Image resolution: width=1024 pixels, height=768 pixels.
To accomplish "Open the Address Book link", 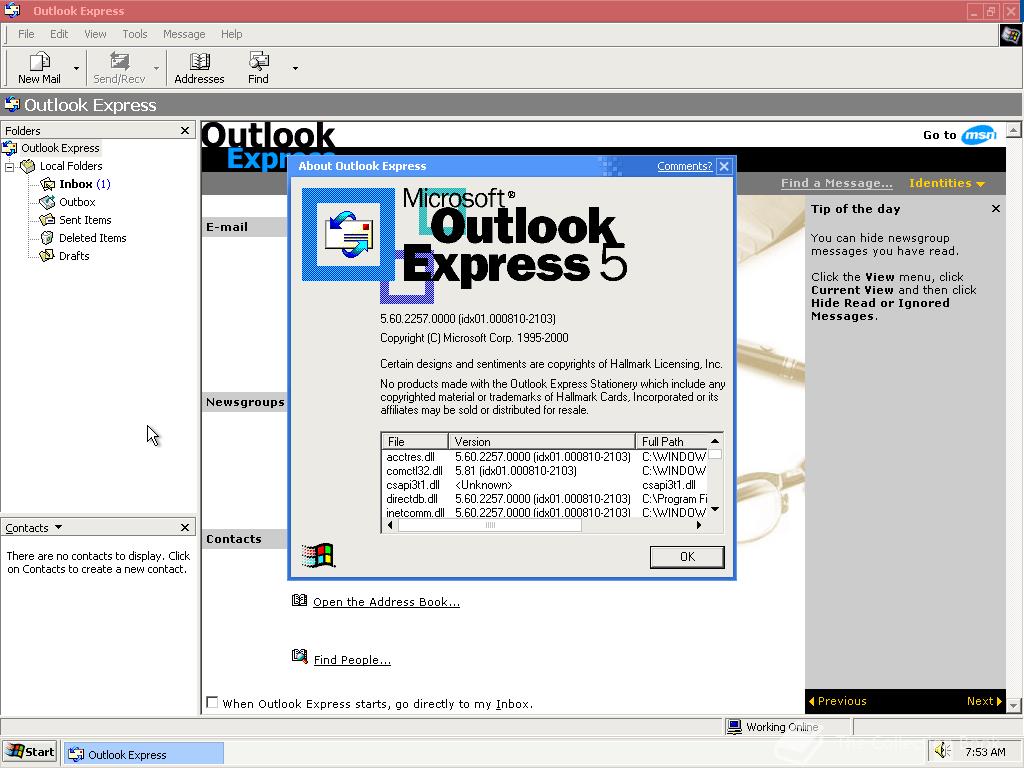I will coord(386,602).
